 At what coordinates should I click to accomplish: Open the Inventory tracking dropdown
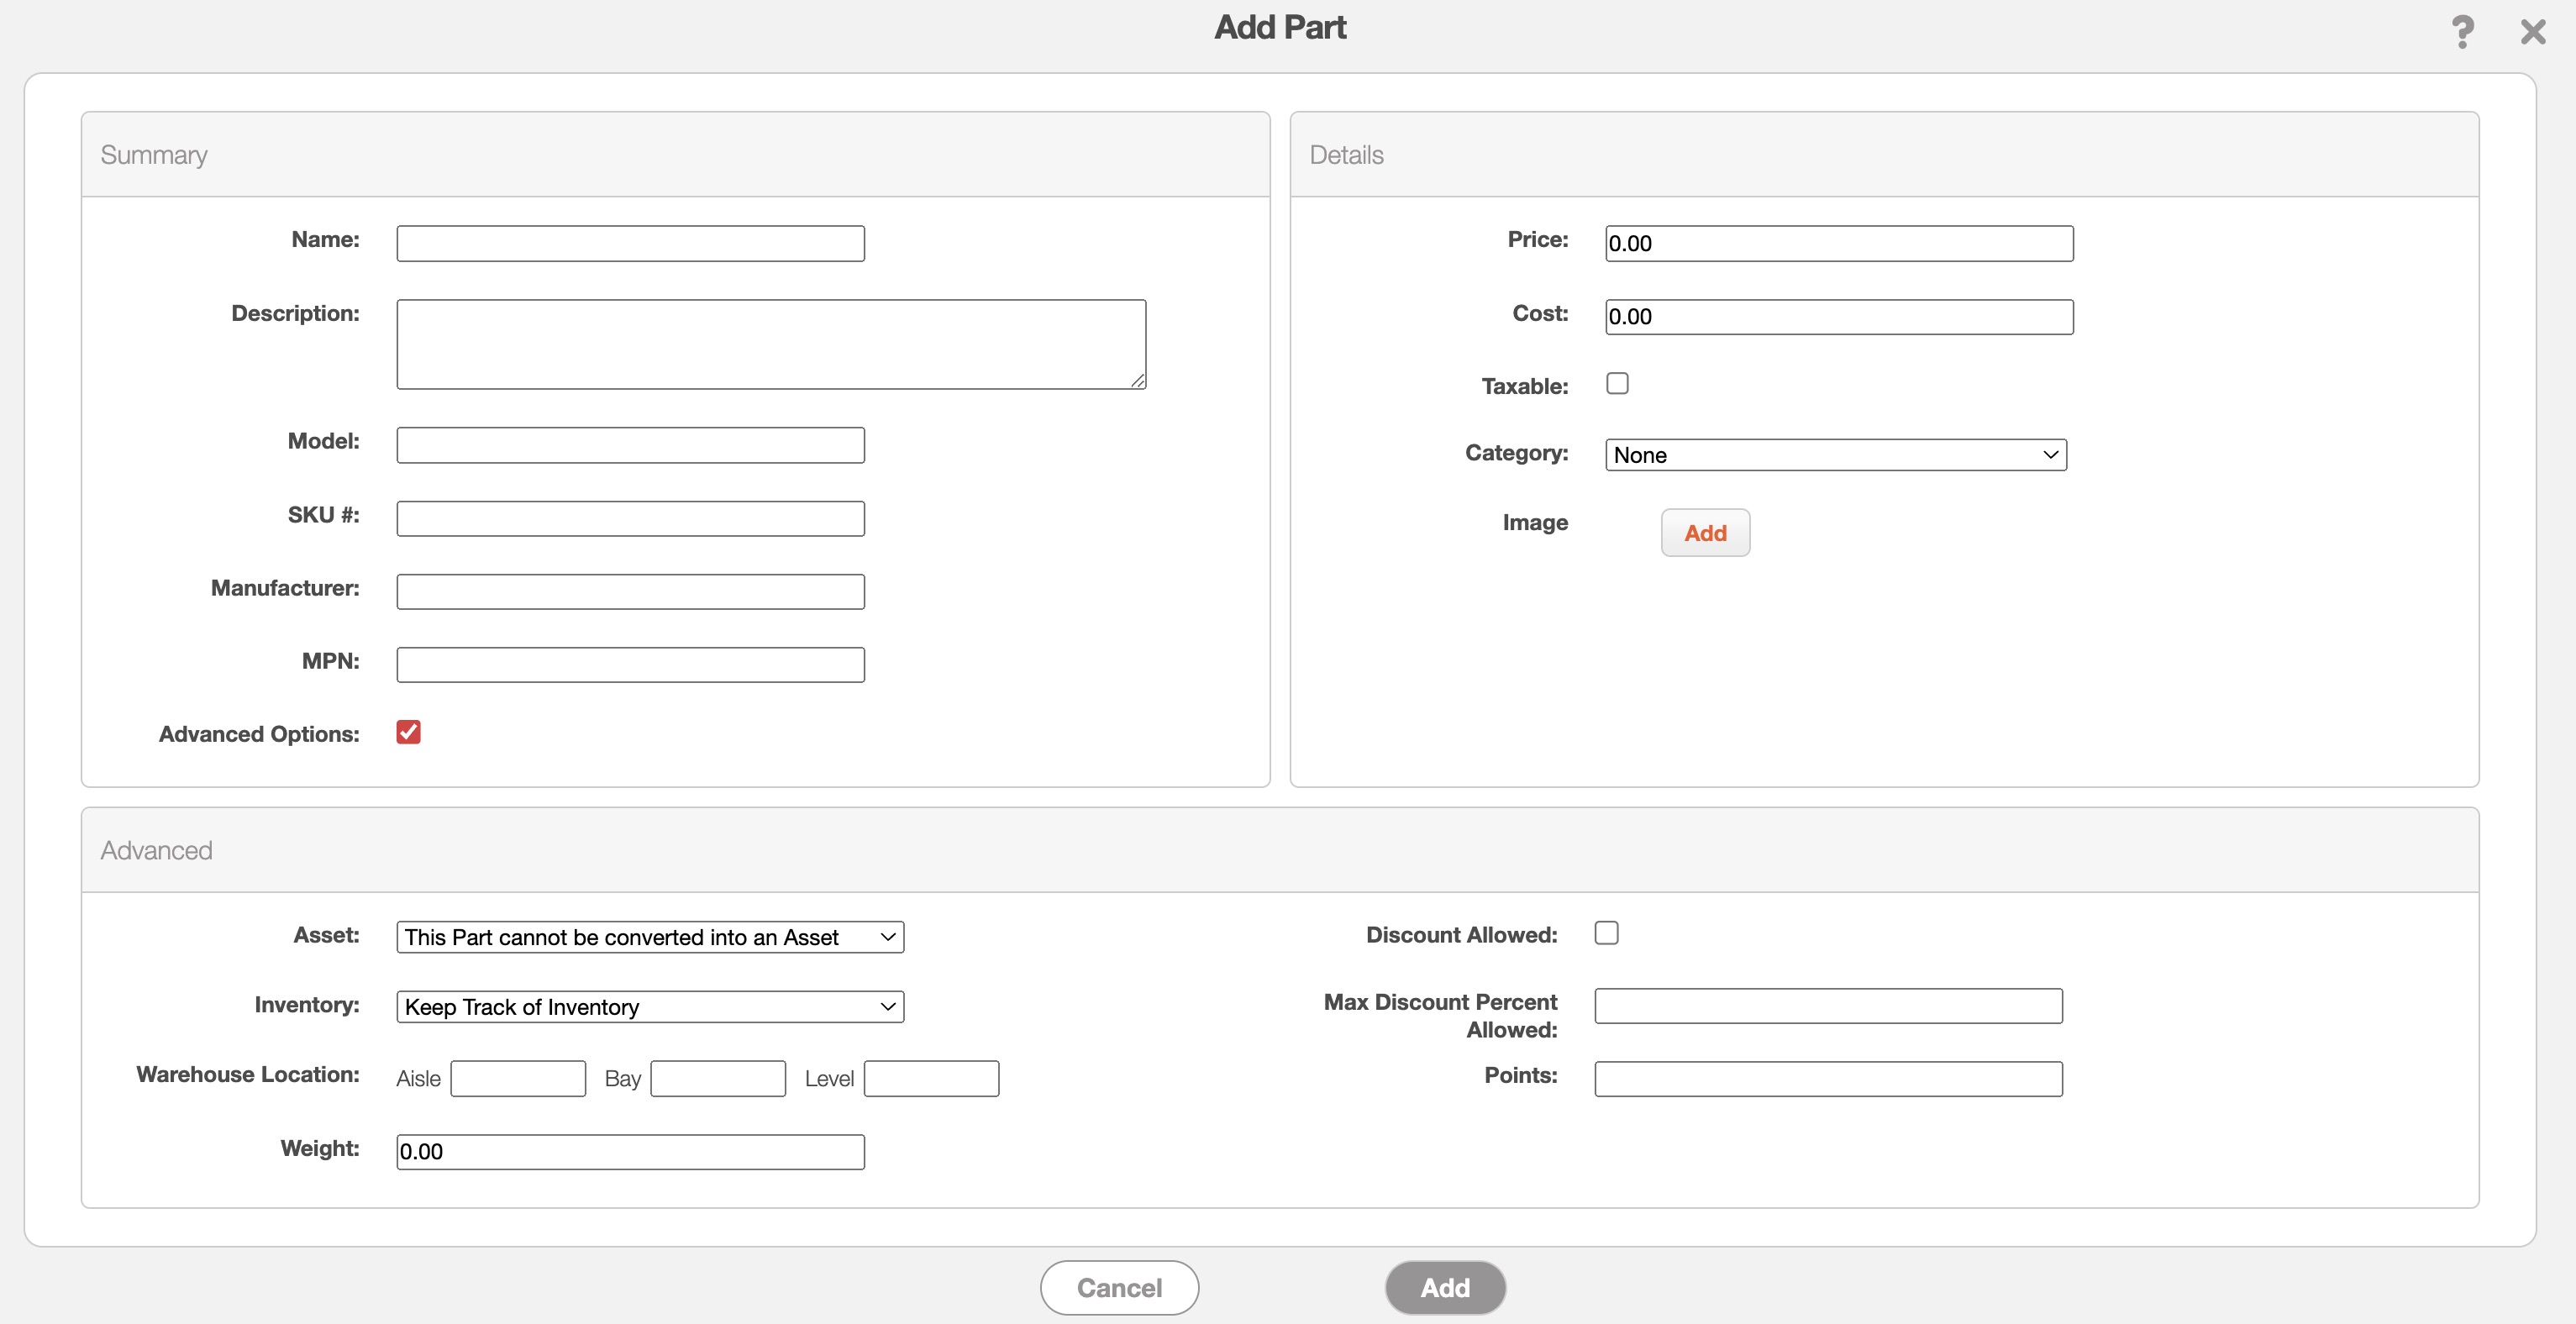[650, 1006]
